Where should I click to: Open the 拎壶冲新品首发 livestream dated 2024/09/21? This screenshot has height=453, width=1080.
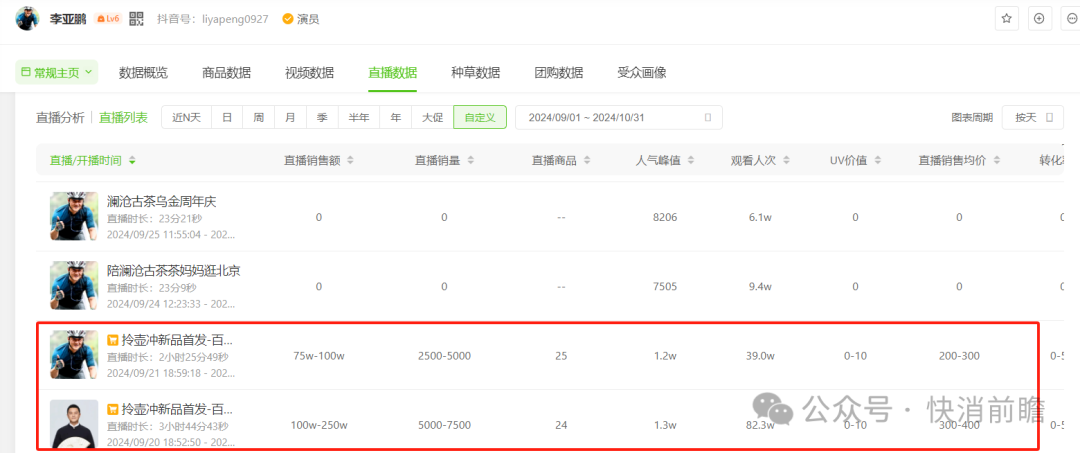point(178,340)
